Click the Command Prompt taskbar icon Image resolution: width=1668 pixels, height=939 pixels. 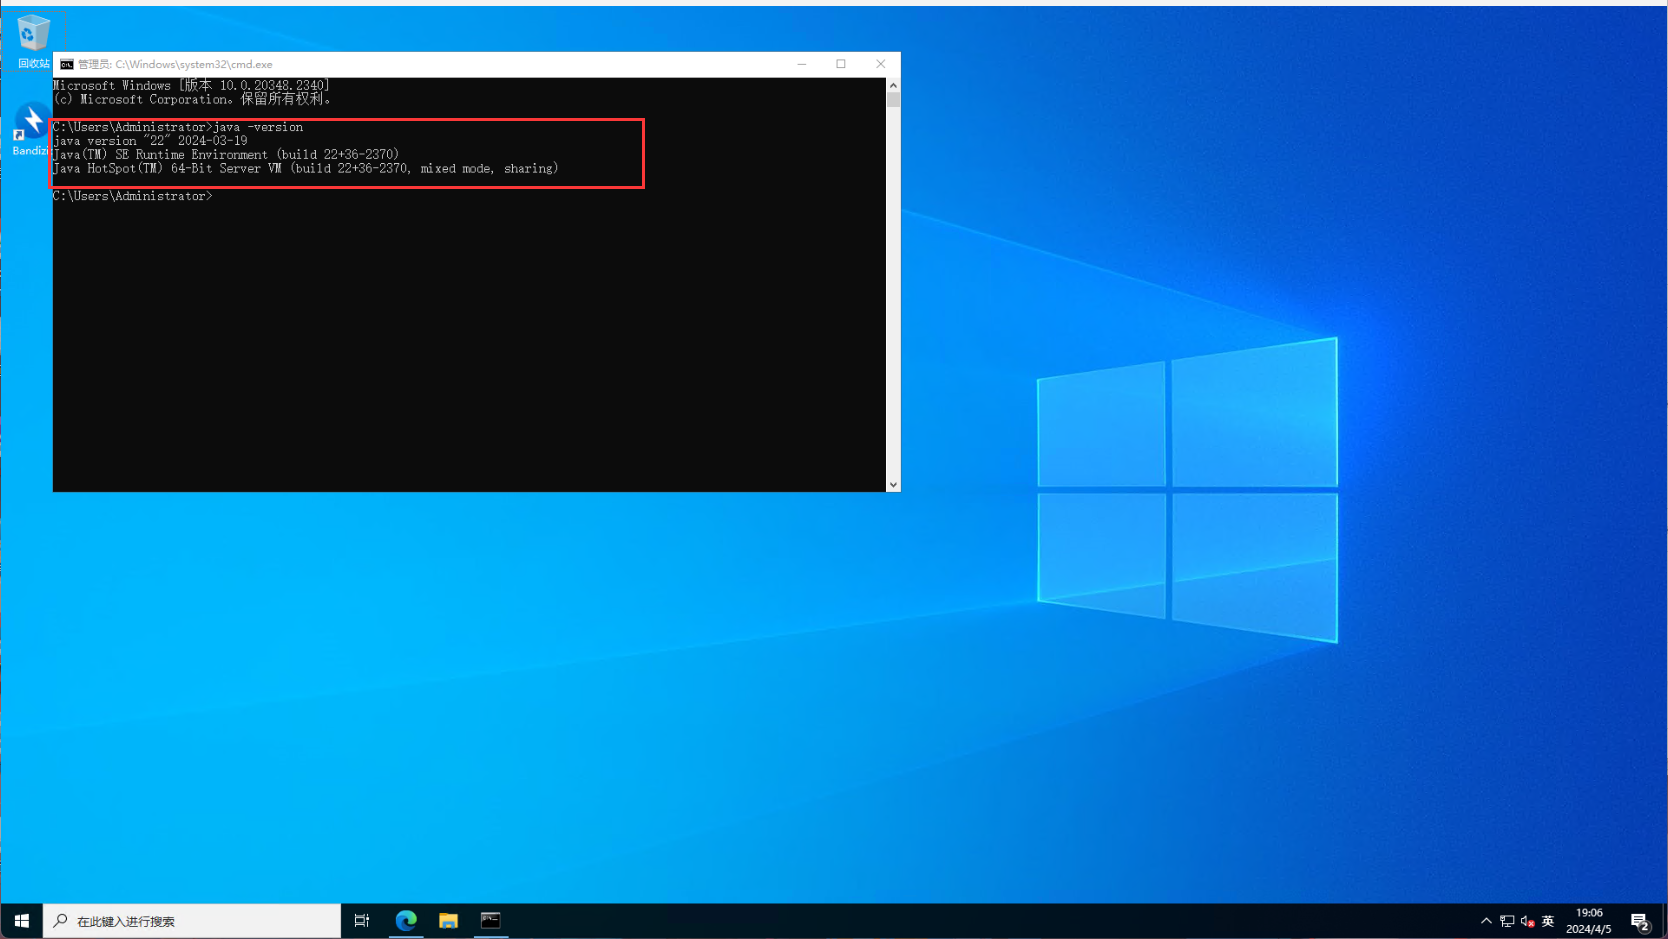click(490, 921)
